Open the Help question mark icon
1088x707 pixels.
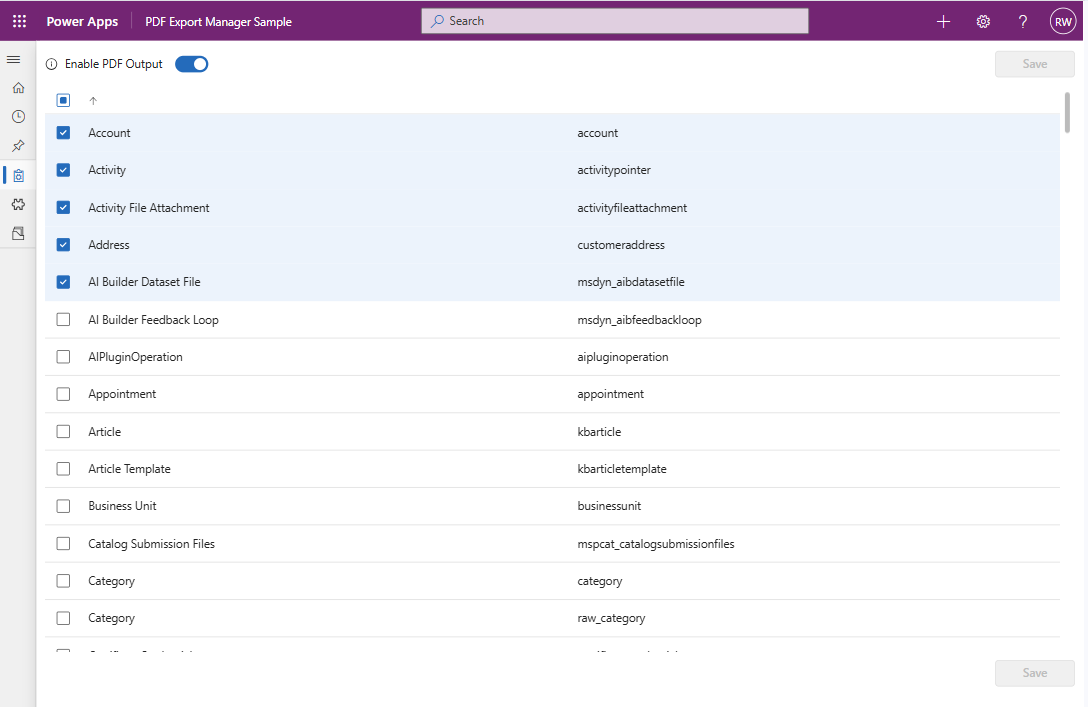[x=1023, y=22]
